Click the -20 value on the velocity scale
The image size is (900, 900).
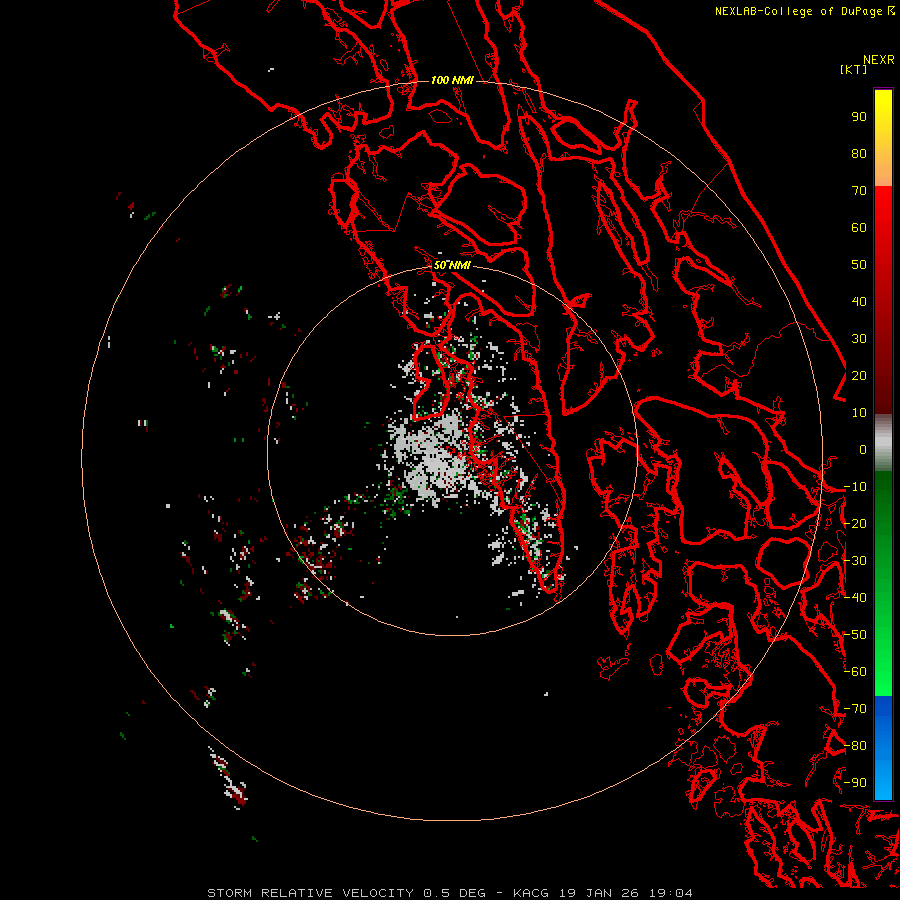tap(855, 524)
